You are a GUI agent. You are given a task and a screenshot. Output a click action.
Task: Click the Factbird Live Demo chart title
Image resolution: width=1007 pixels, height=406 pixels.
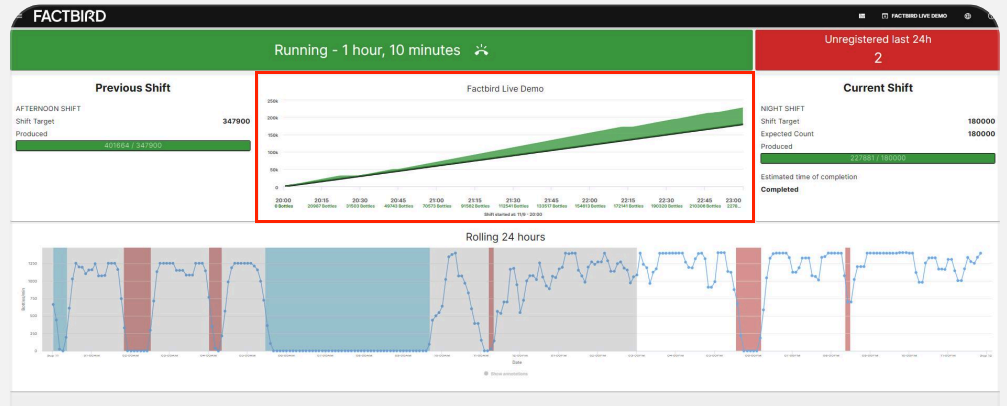tap(505, 89)
